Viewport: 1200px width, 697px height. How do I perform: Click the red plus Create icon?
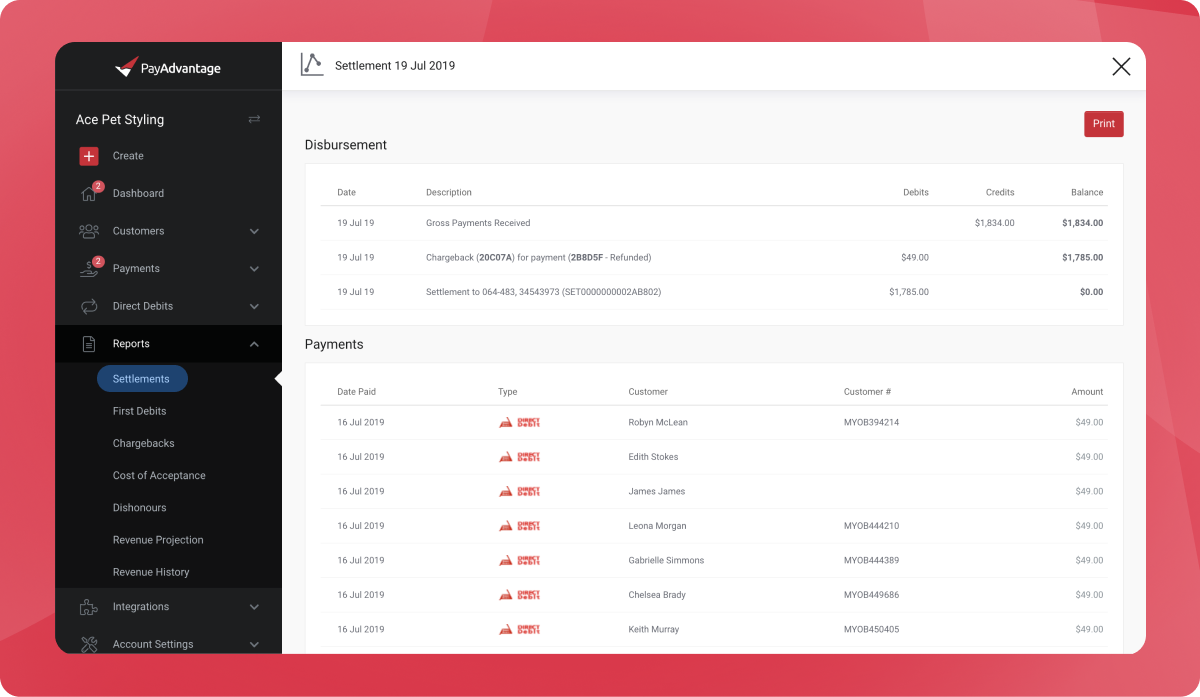[x=89, y=156]
